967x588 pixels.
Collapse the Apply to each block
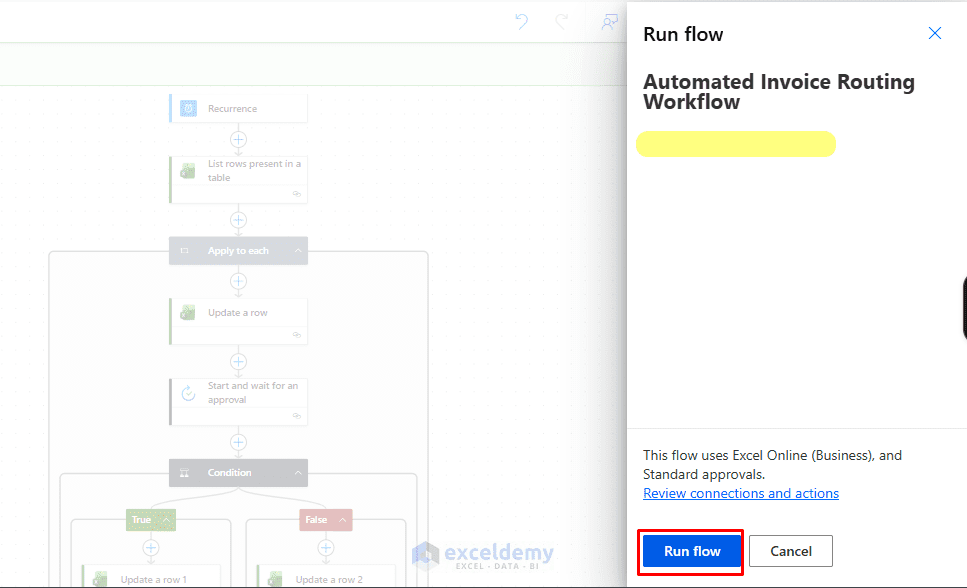pyautogui.click(x=298, y=251)
